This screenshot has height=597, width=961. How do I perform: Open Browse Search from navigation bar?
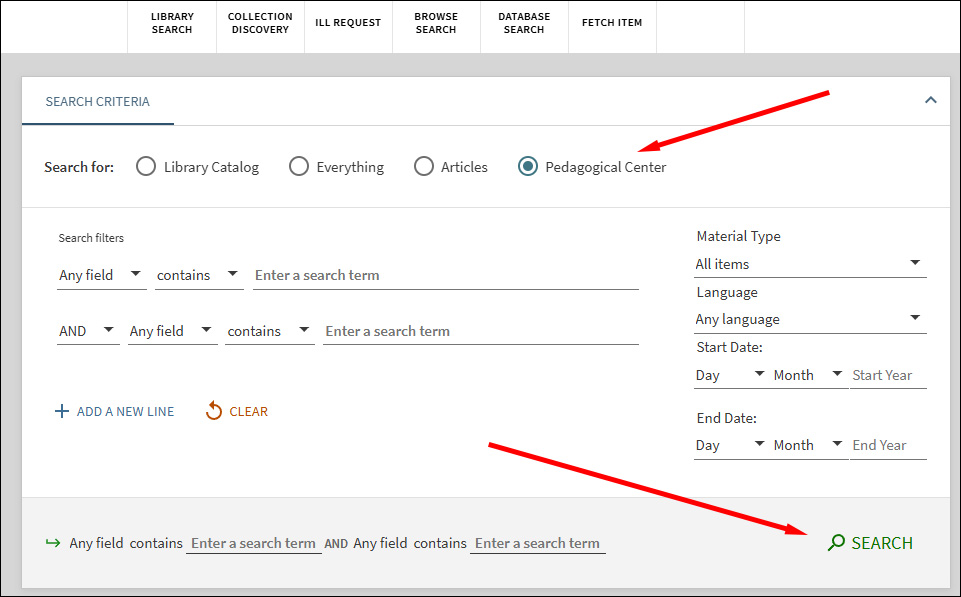click(x=436, y=23)
